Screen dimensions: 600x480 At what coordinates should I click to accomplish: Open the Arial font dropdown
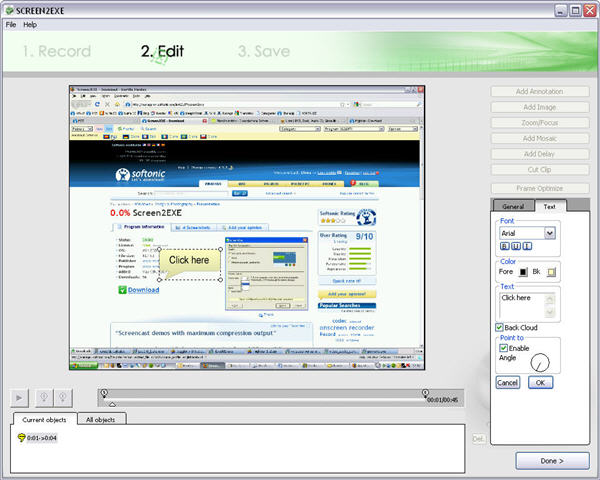(549, 233)
